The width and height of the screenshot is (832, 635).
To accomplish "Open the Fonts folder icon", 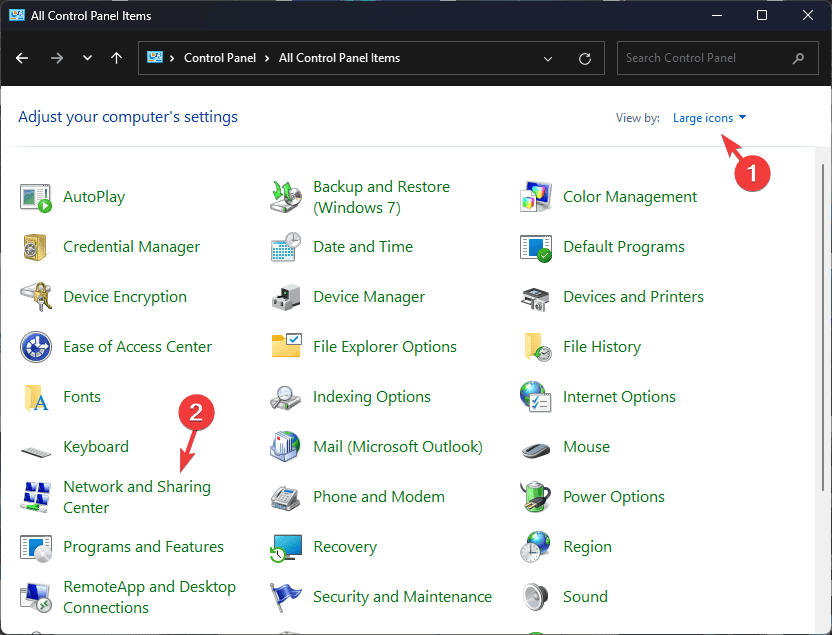I will tap(36, 398).
